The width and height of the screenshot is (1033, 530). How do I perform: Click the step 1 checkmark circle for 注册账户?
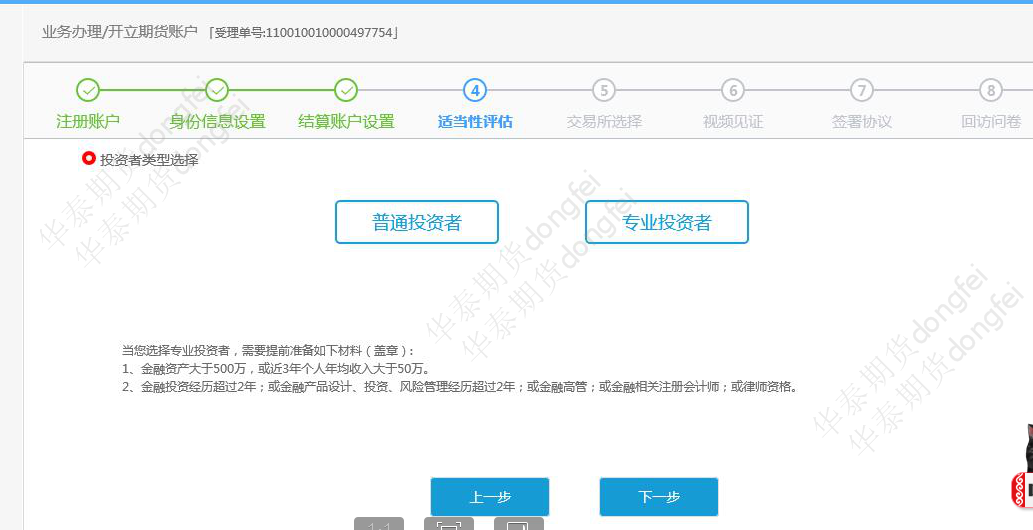pyautogui.click(x=88, y=90)
